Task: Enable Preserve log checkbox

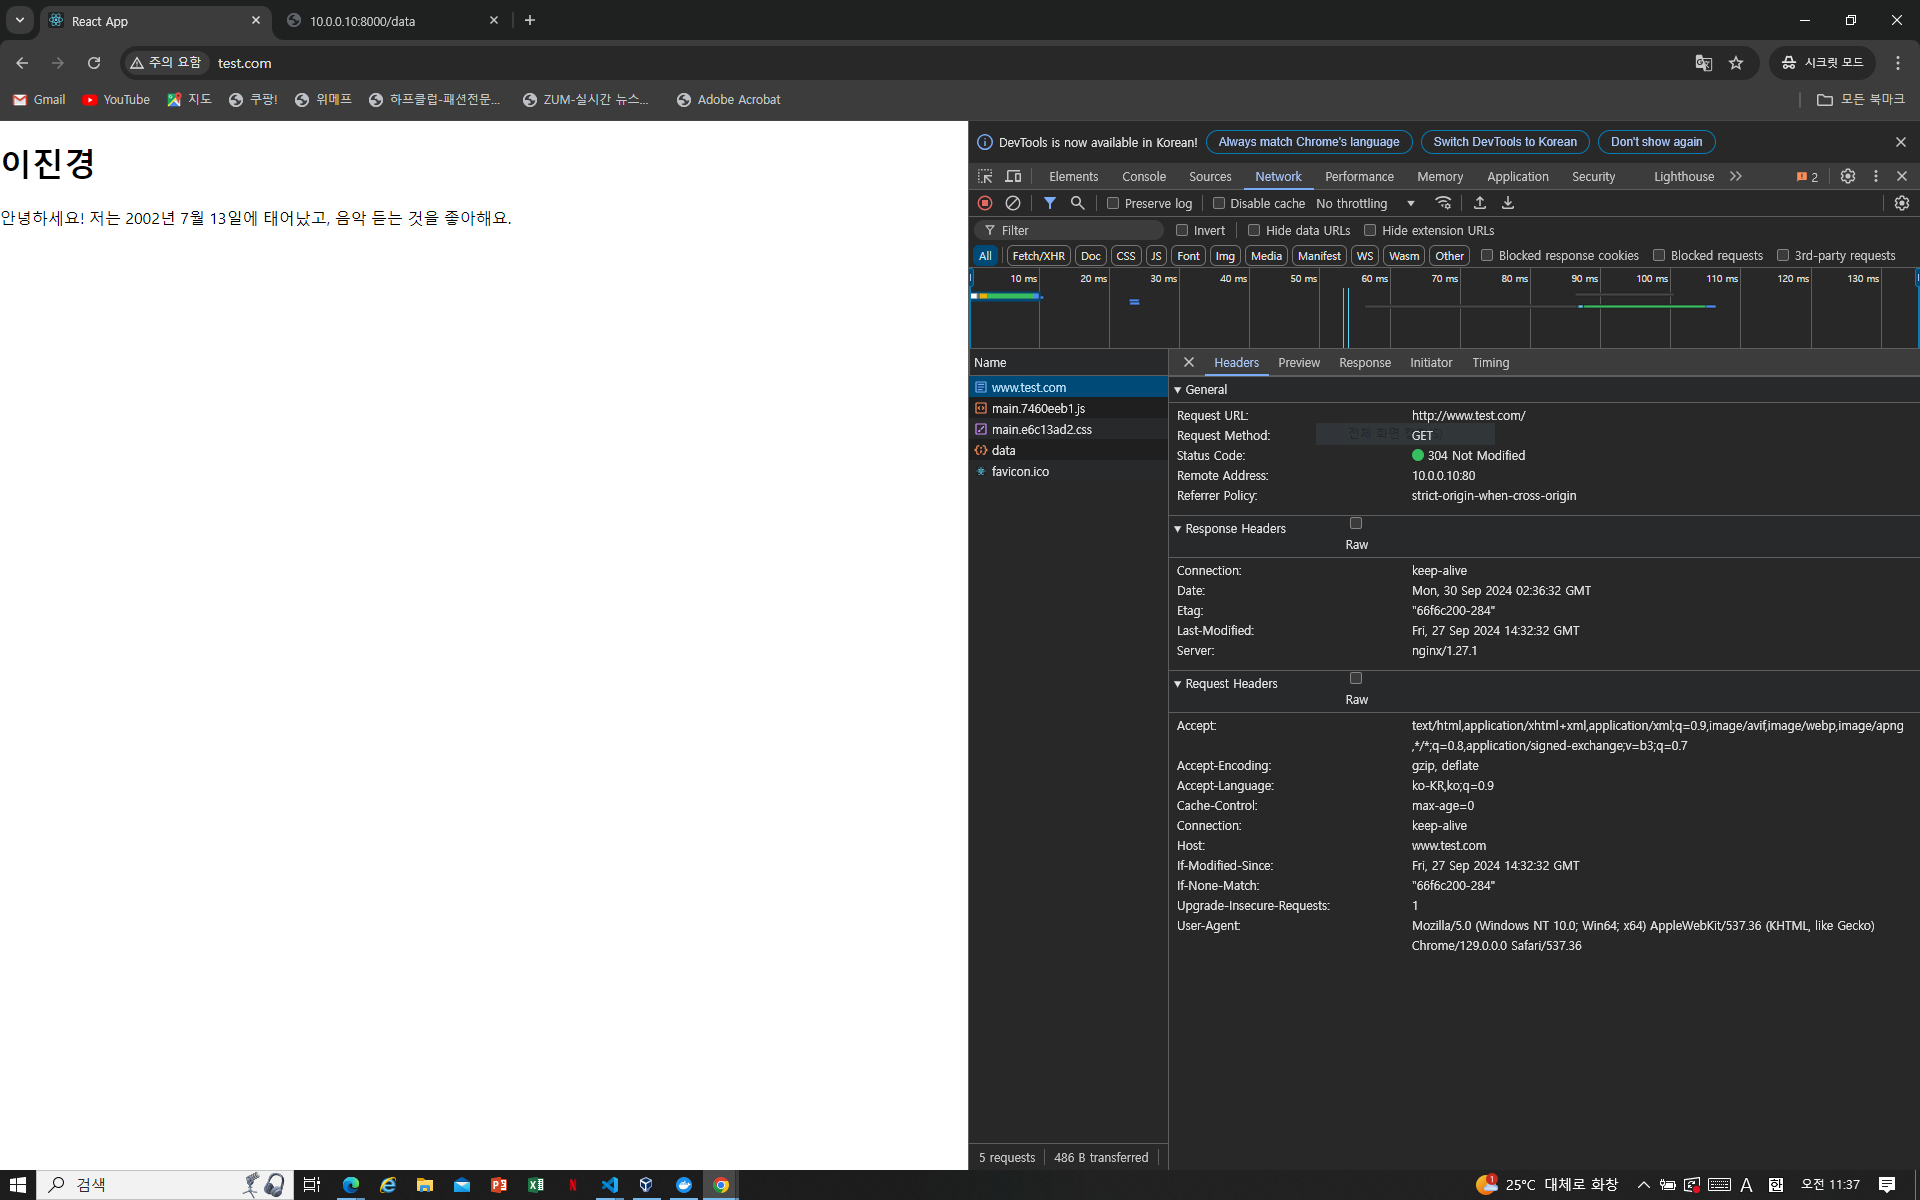Action: tap(1113, 203)
